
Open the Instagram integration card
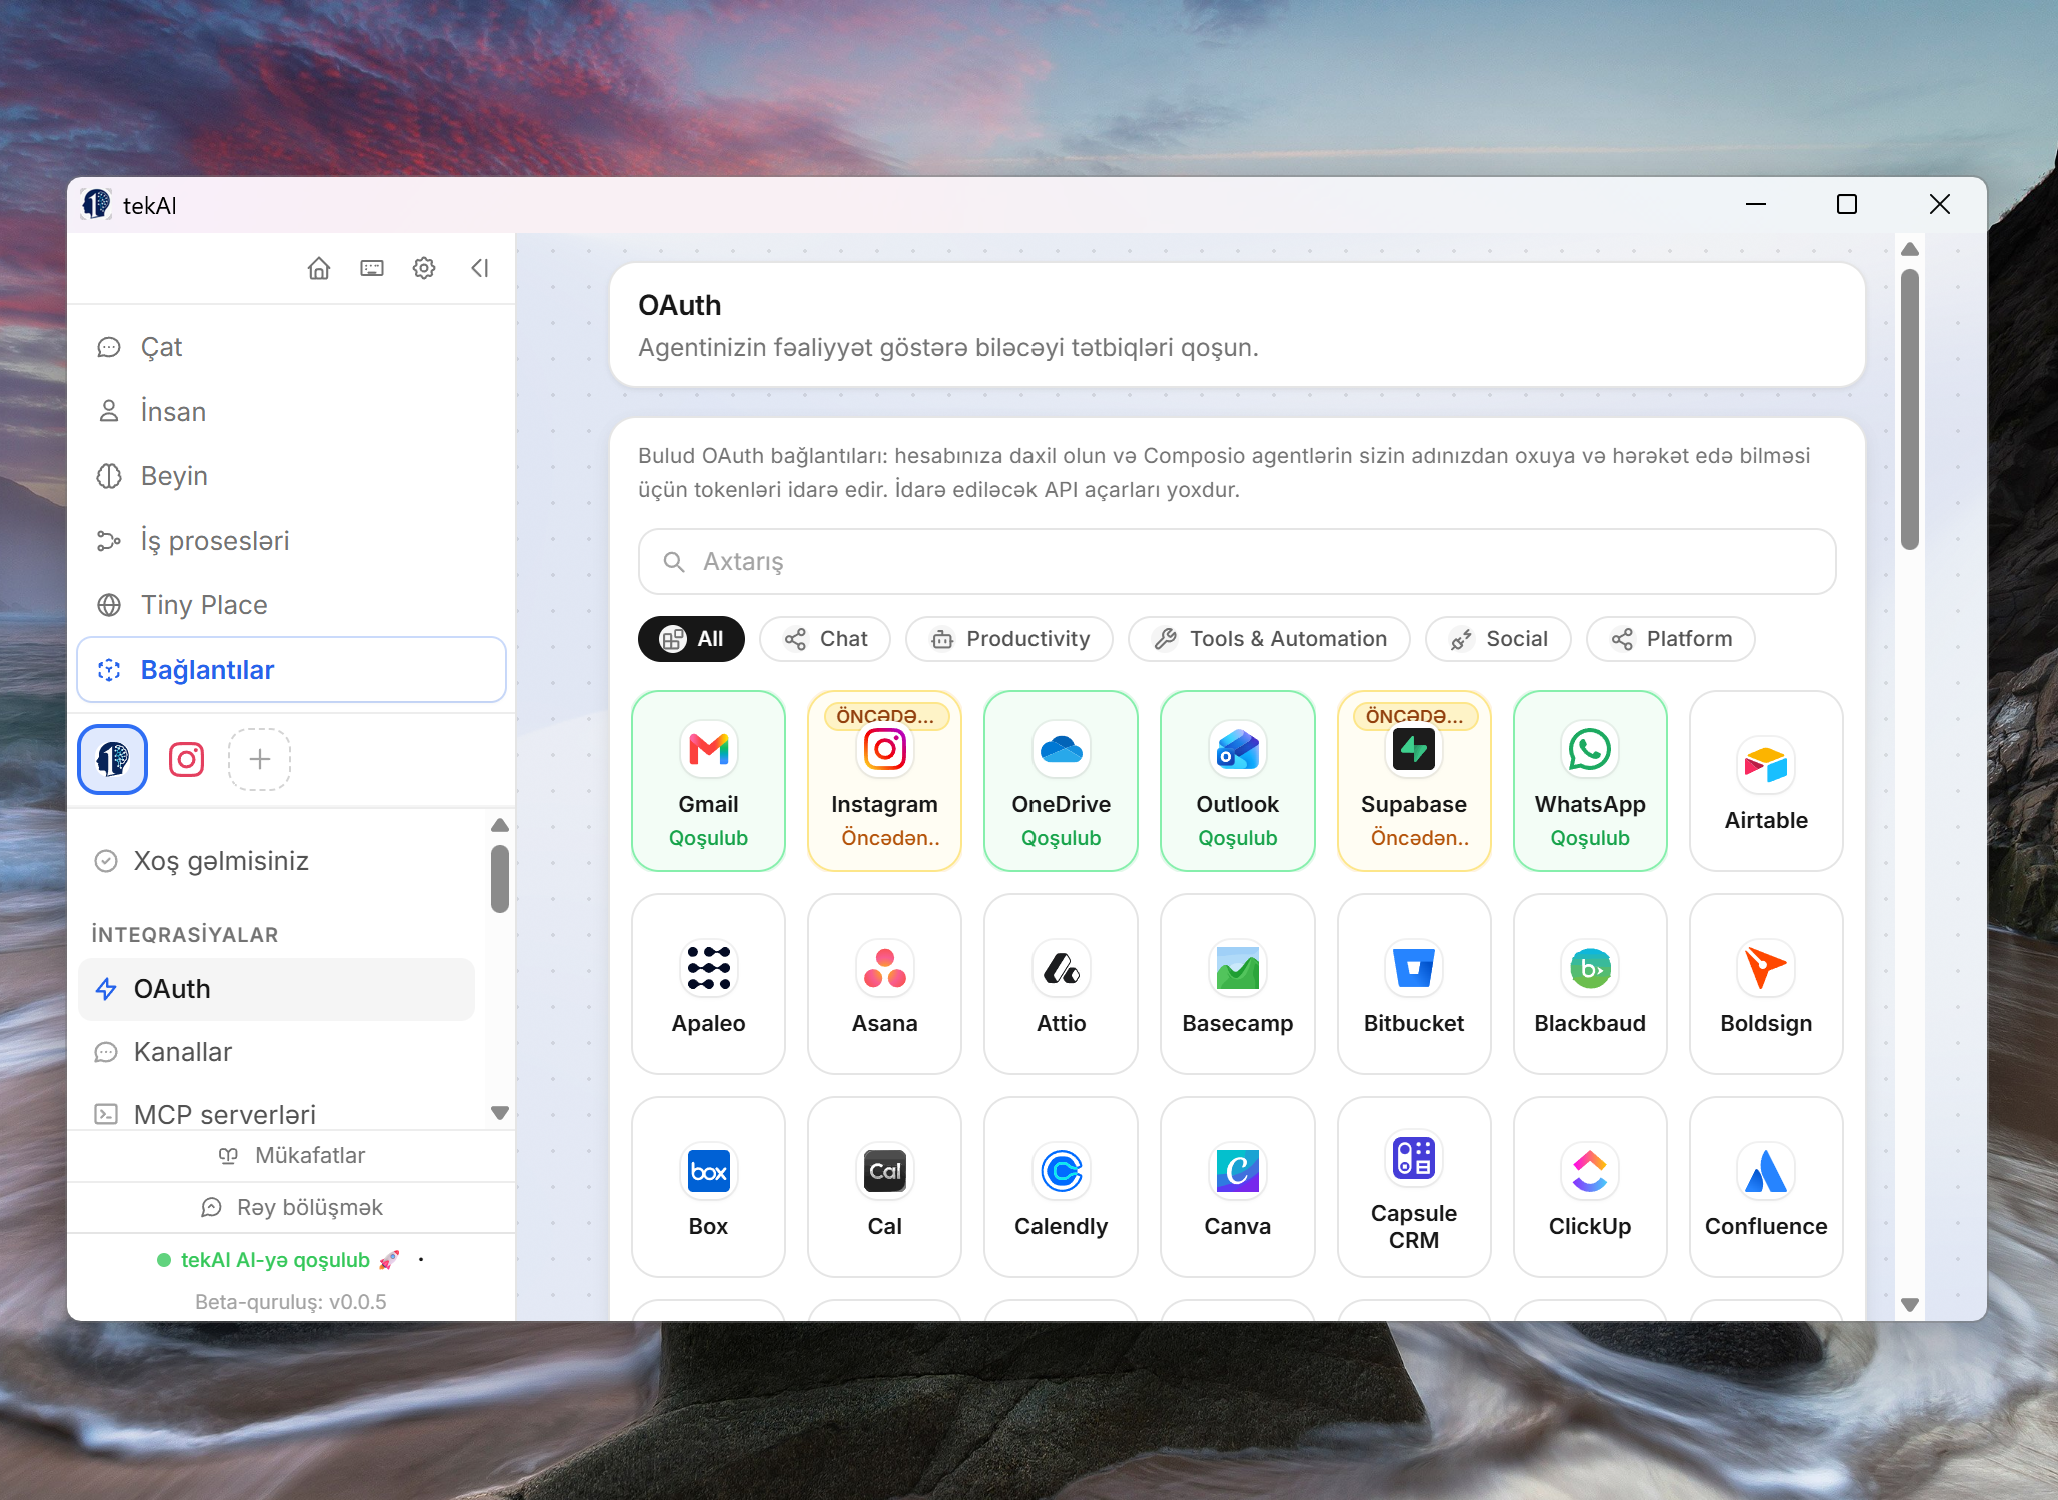pyautogui.click(x=885, y=781)
